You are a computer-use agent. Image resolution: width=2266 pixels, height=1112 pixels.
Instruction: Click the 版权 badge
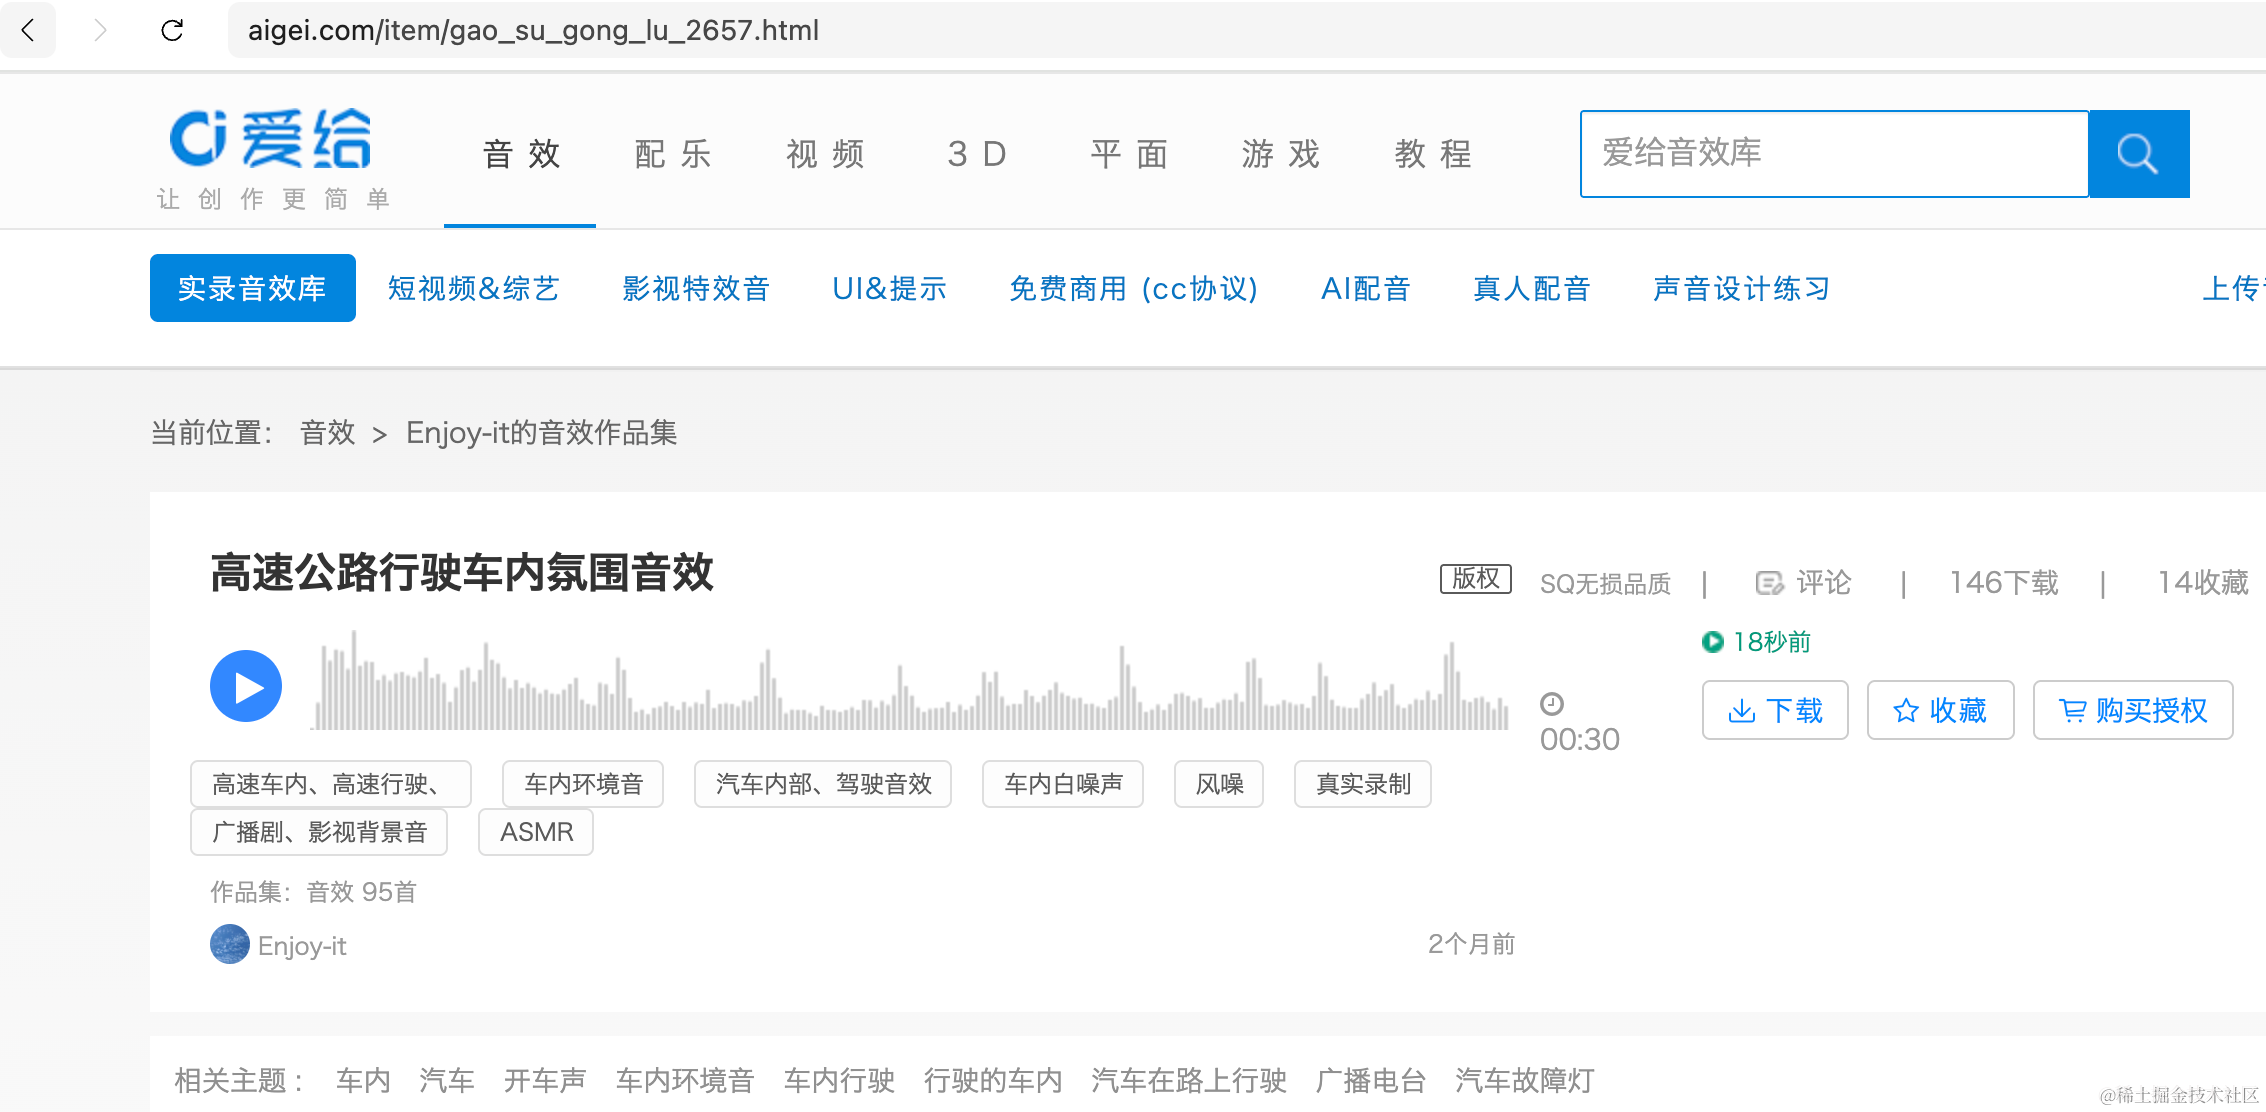click(1475, 579)
